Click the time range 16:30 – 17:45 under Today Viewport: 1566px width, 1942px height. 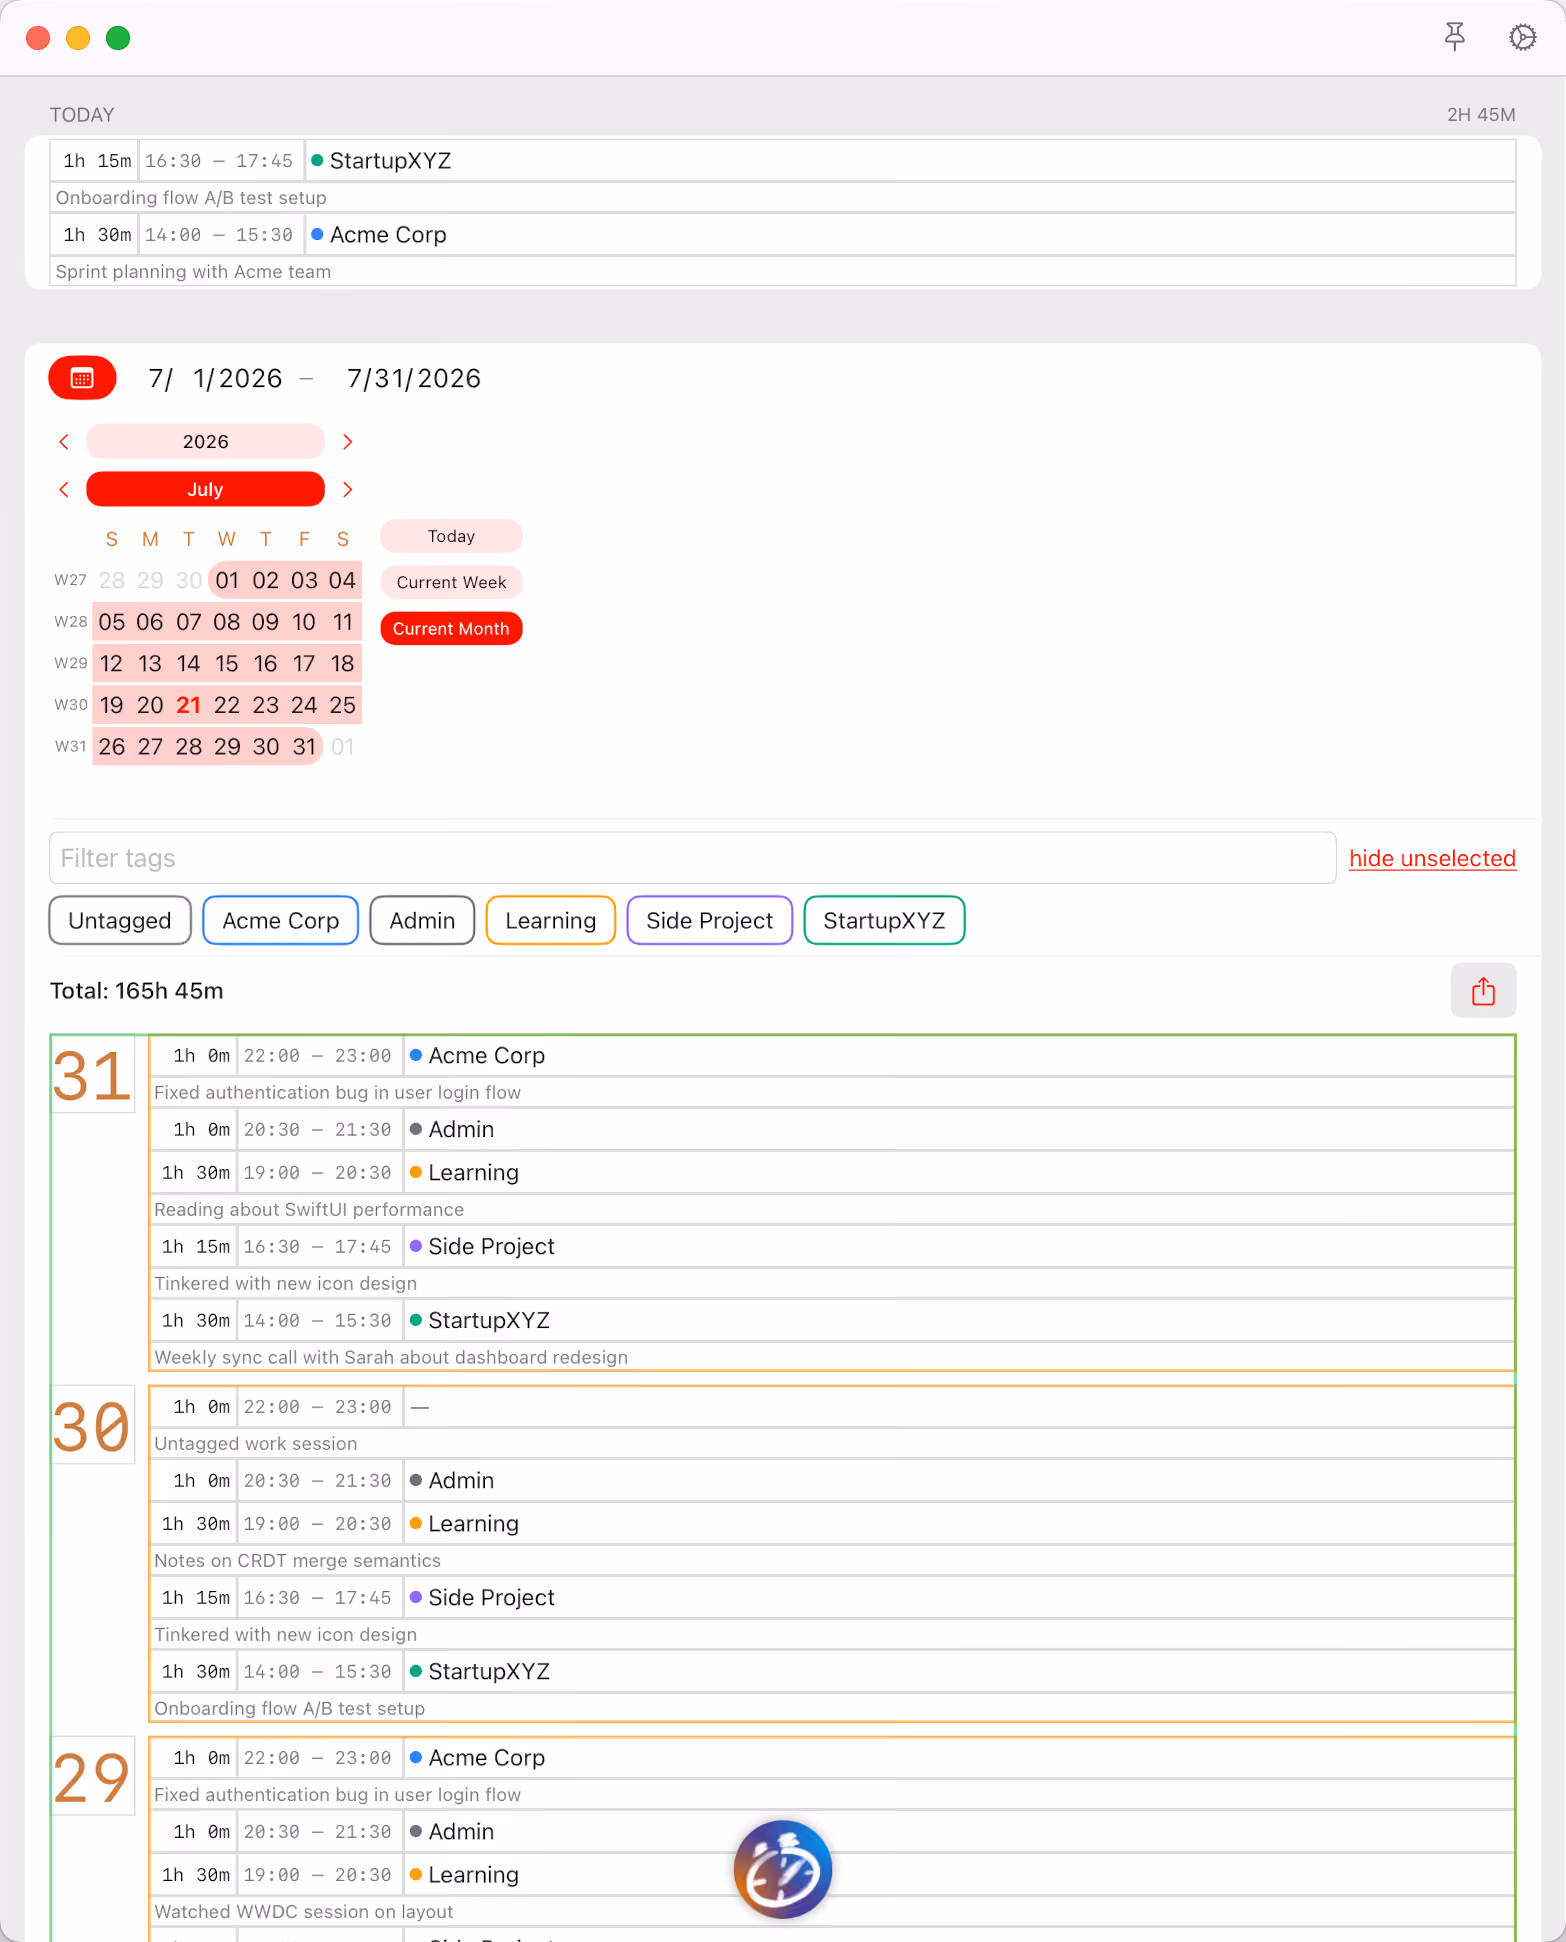pos(219,161)
